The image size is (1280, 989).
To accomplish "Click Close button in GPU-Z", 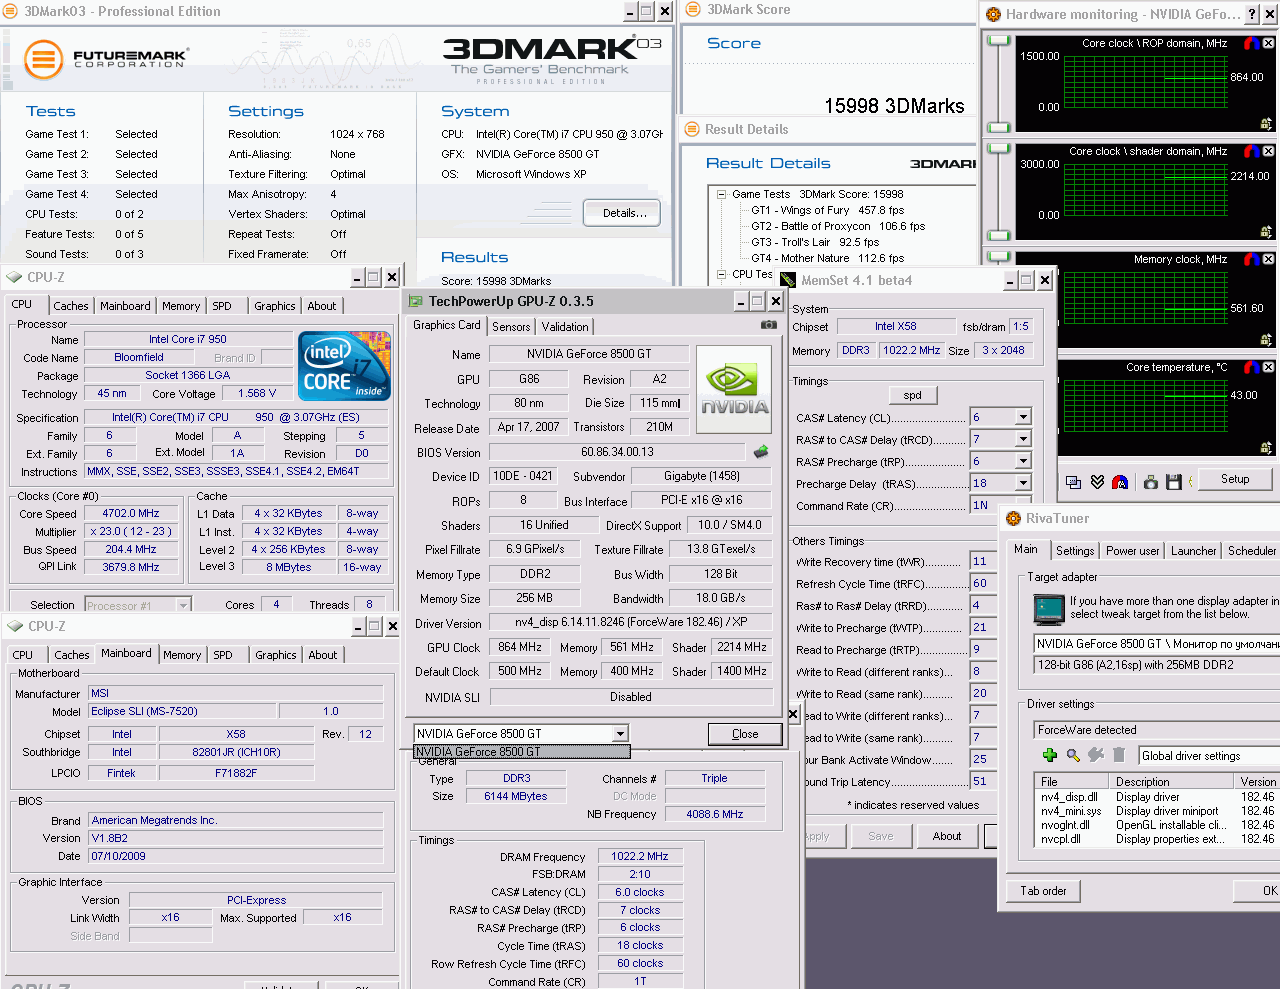I will [x=745, y=734].
